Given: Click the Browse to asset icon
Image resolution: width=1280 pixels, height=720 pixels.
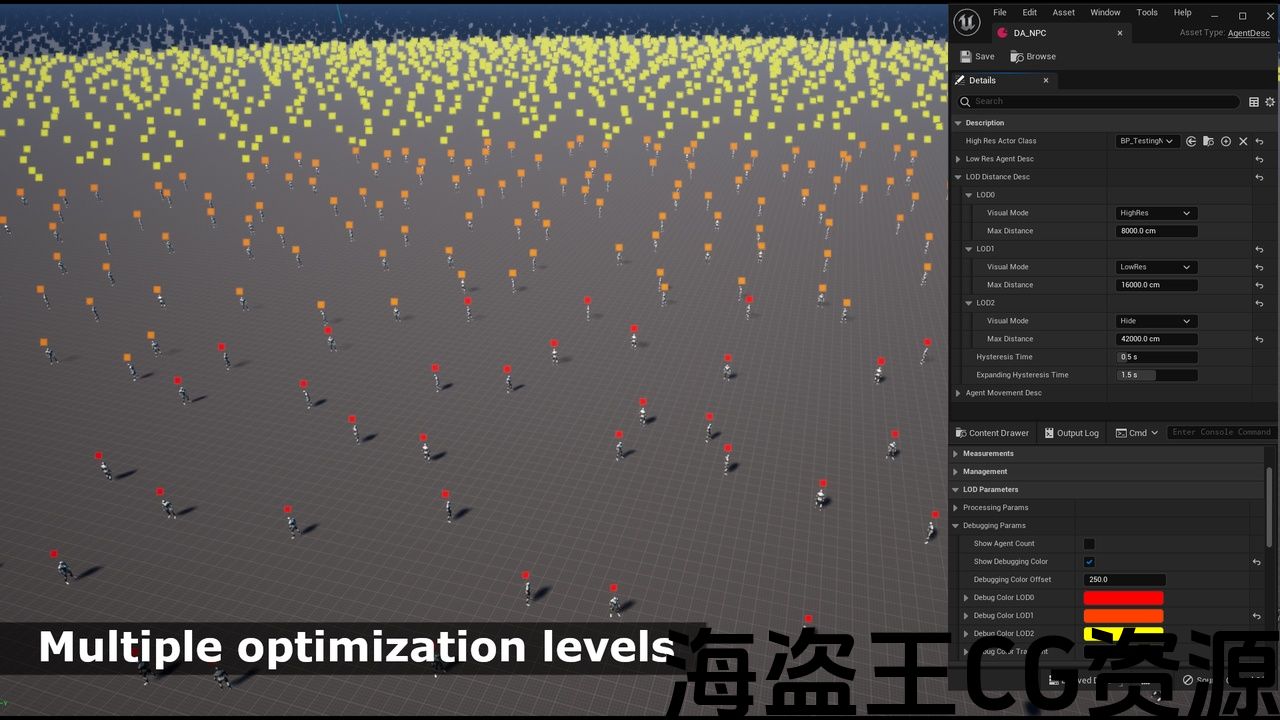Looking at the screenshot, I should (x=1017, y=57).
